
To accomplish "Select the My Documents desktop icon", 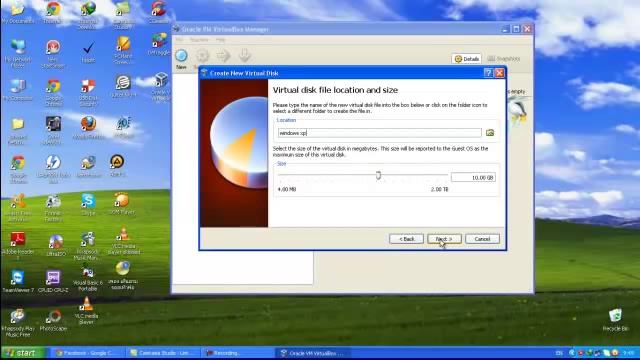I will tap(18, 12).
